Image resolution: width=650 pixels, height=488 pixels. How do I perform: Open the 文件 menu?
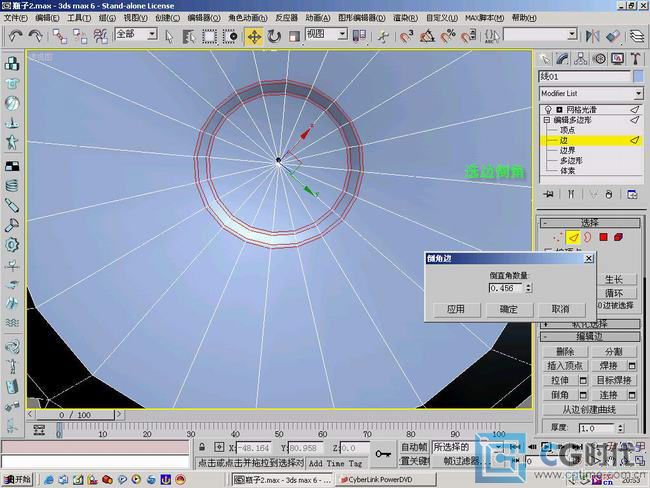pyautogui.click(x=15, y=18)
